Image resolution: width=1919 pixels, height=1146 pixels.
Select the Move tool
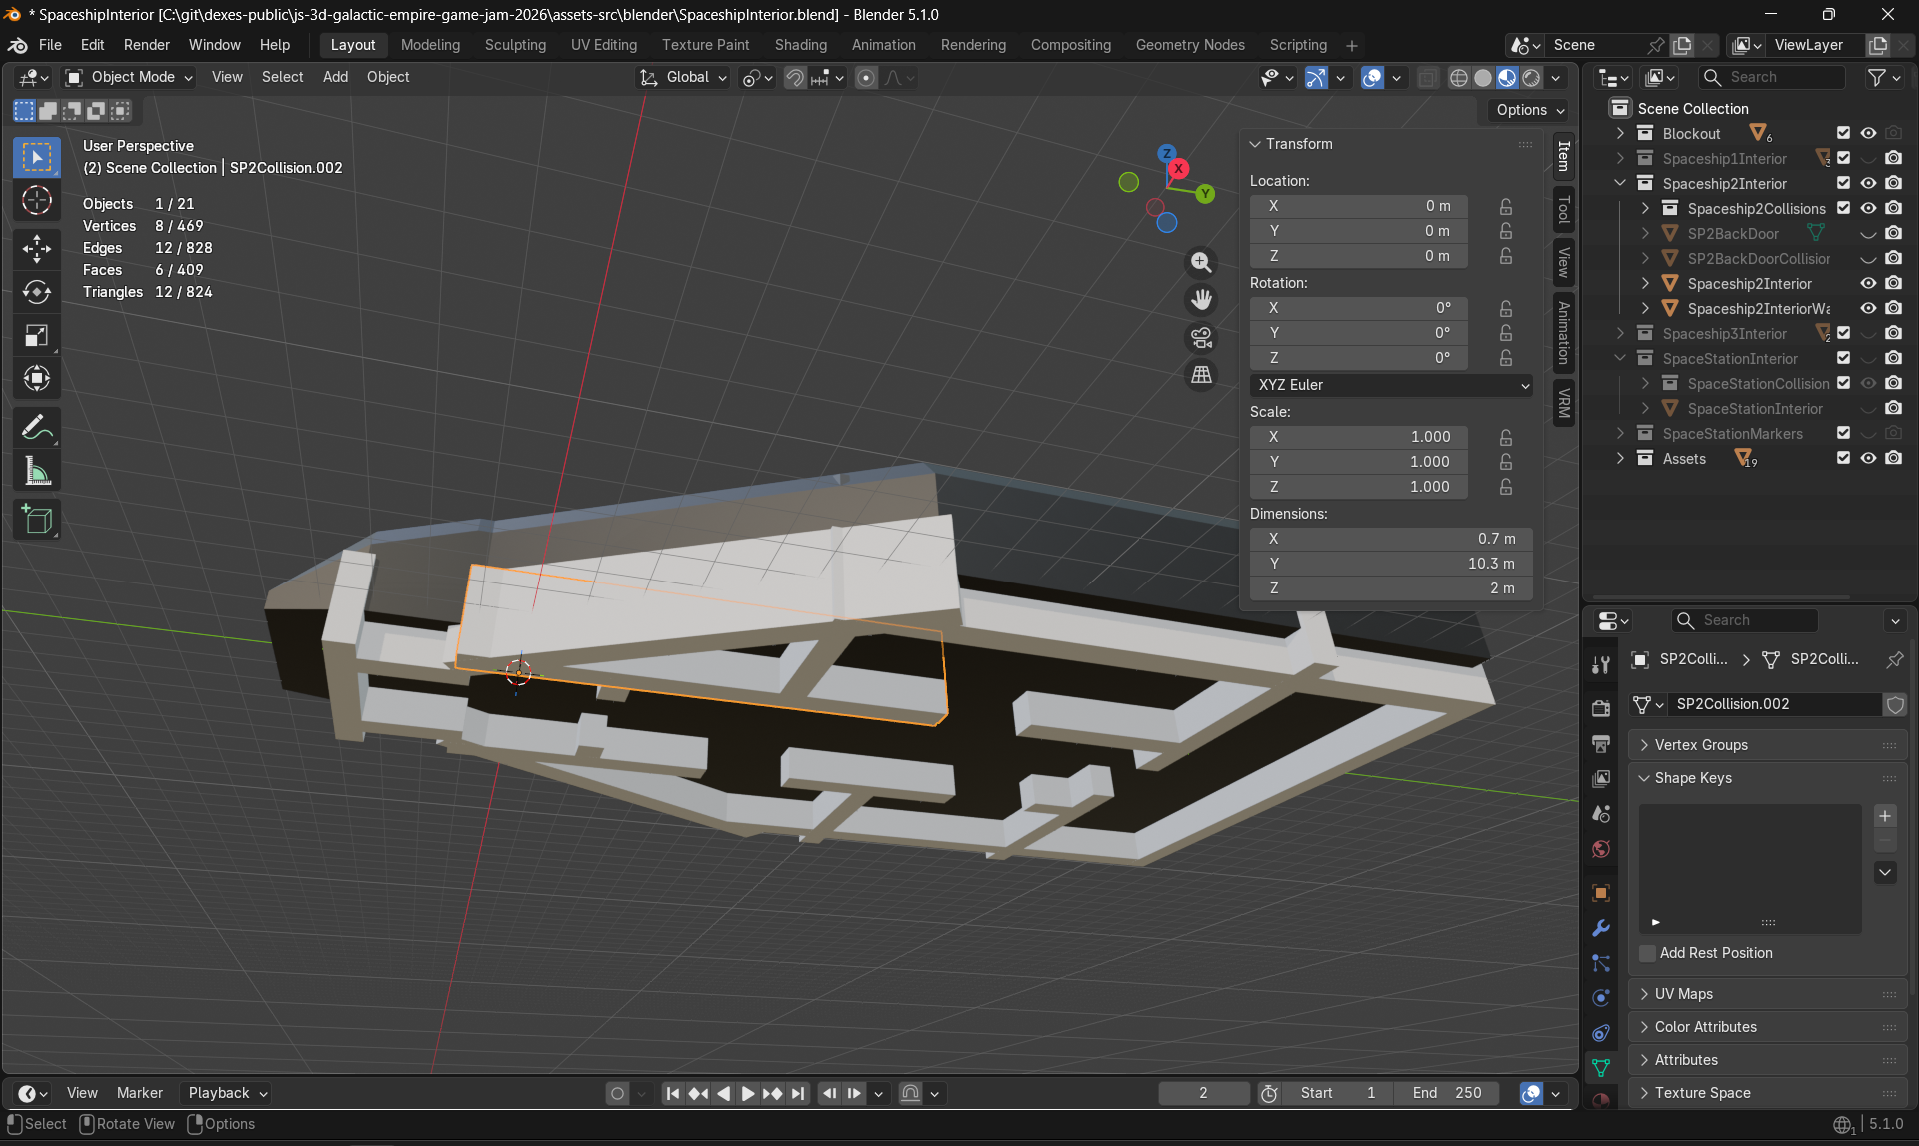[36, 249]
